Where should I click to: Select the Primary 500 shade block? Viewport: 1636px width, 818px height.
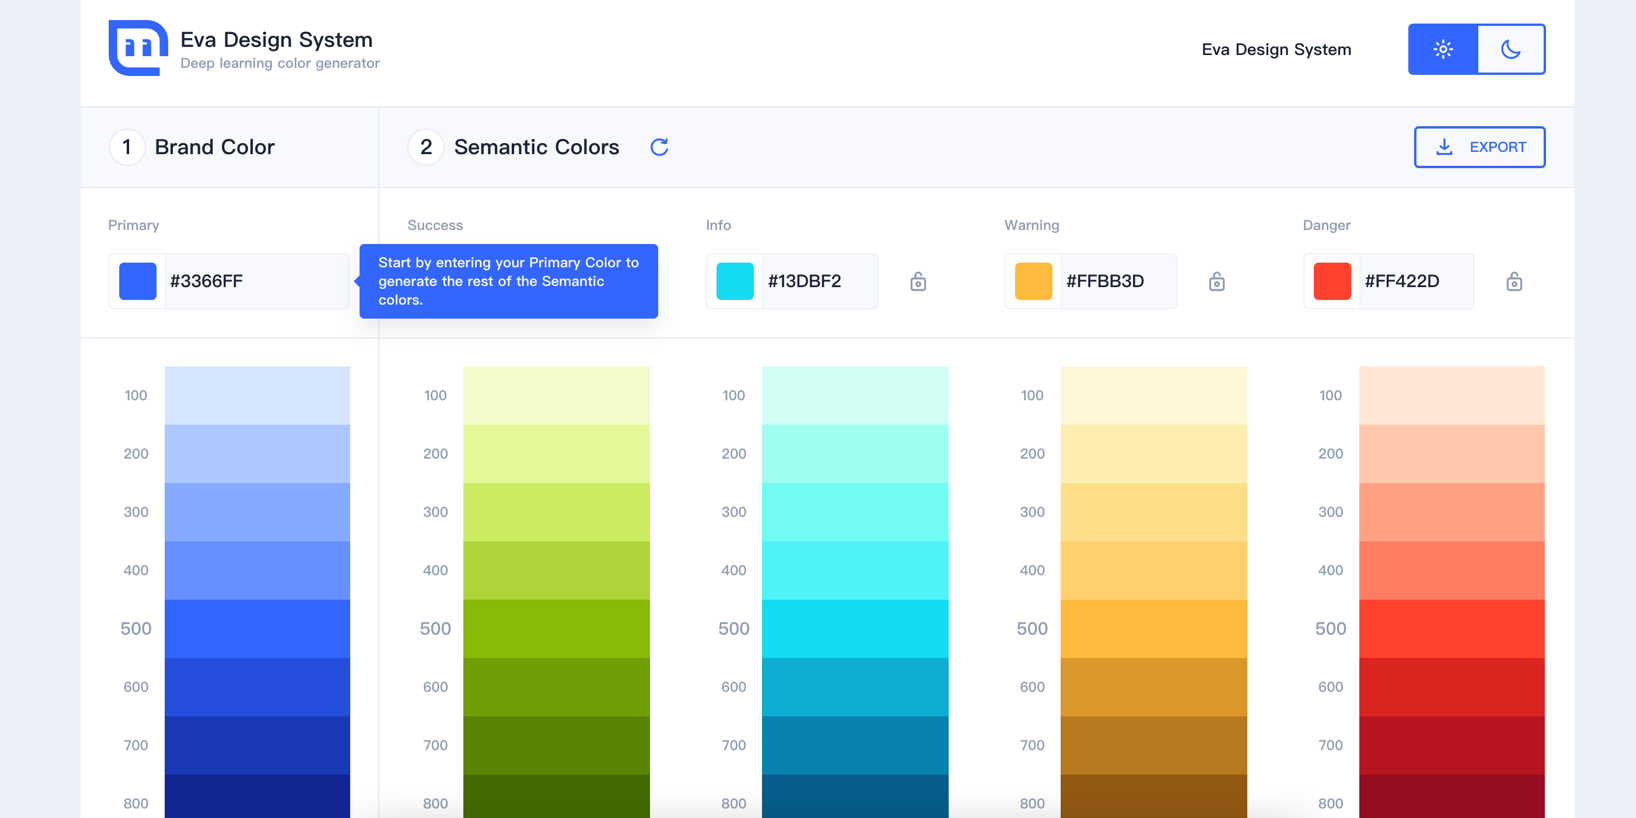257,628
